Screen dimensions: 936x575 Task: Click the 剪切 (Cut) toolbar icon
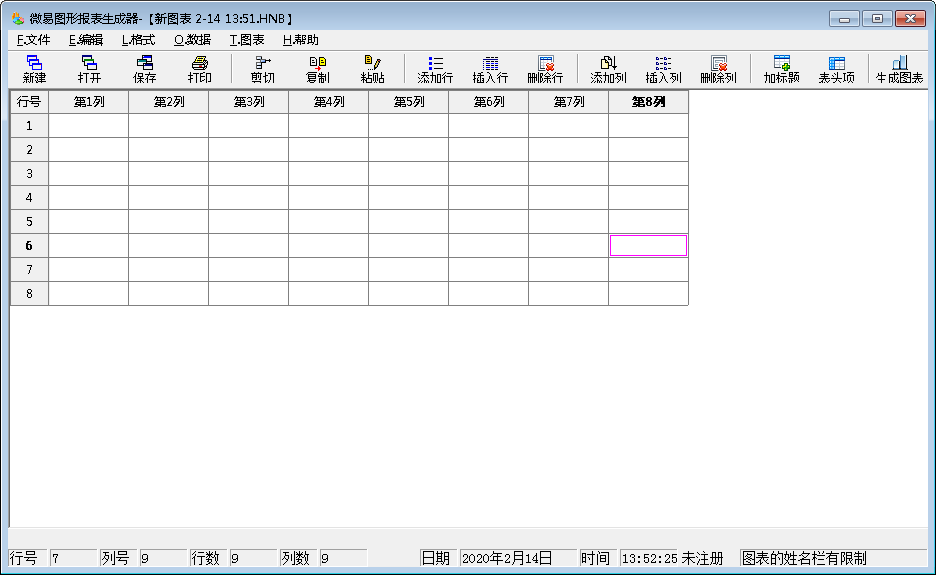point(263,69)
